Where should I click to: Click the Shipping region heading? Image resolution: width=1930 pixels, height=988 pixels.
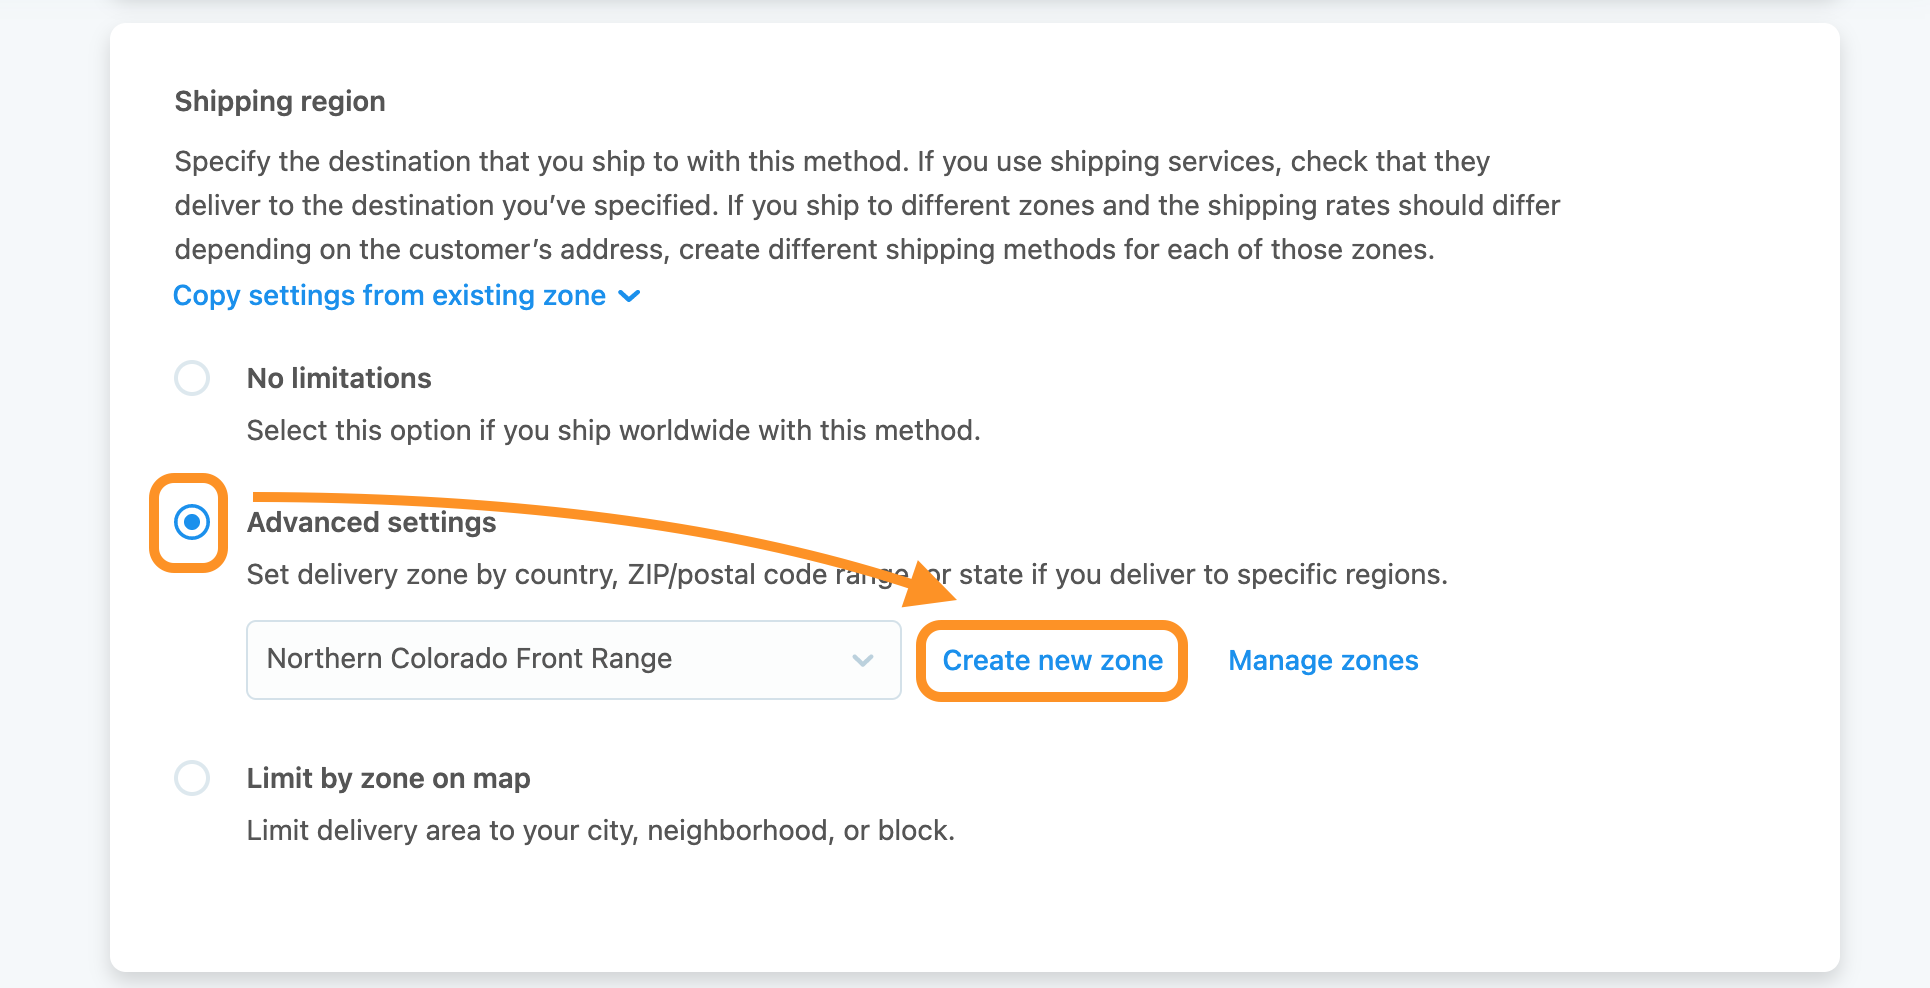pyautogui.click(x=280, y=101)
